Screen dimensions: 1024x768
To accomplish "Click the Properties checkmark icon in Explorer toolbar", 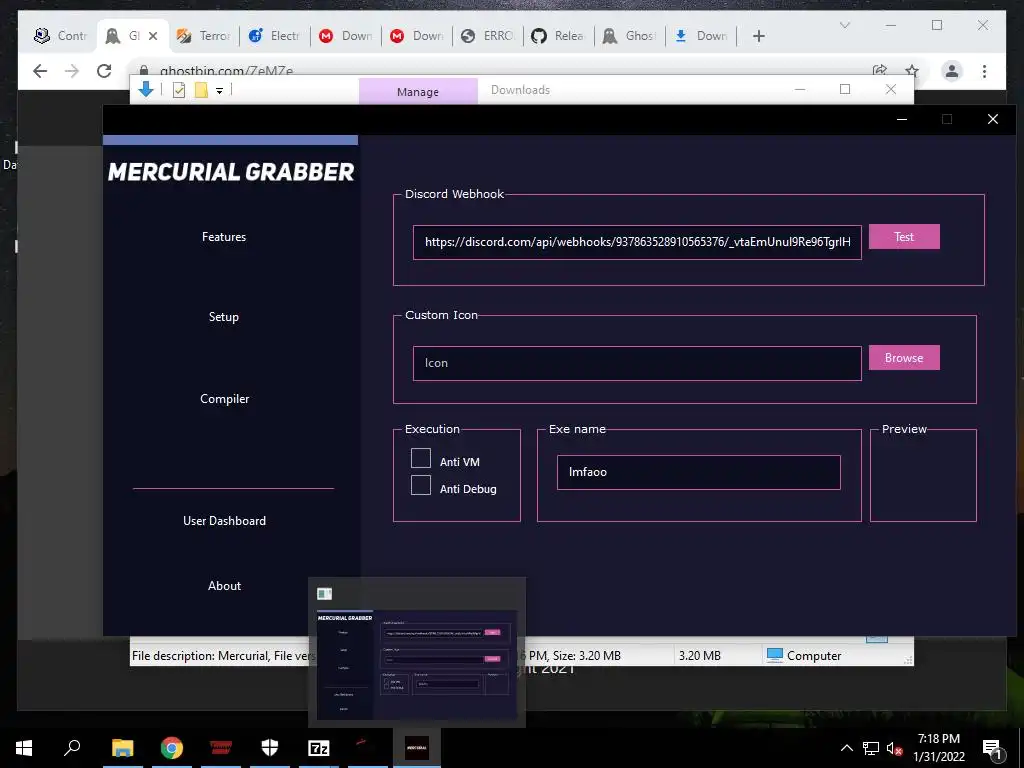I will coord(179,90).
